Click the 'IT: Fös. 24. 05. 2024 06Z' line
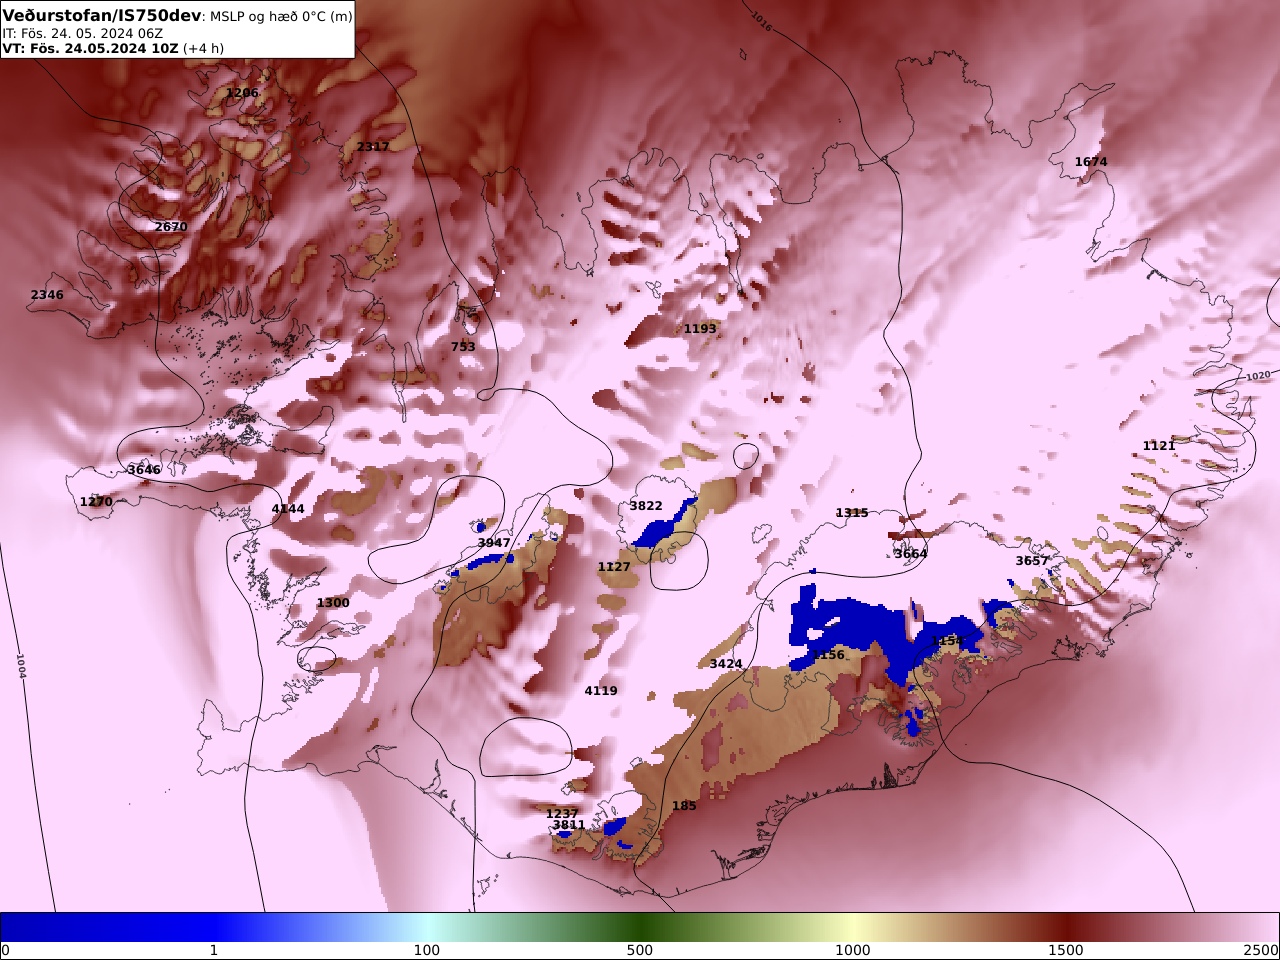The width and height of the screenshot is (1280, 960). pos(82,33)
